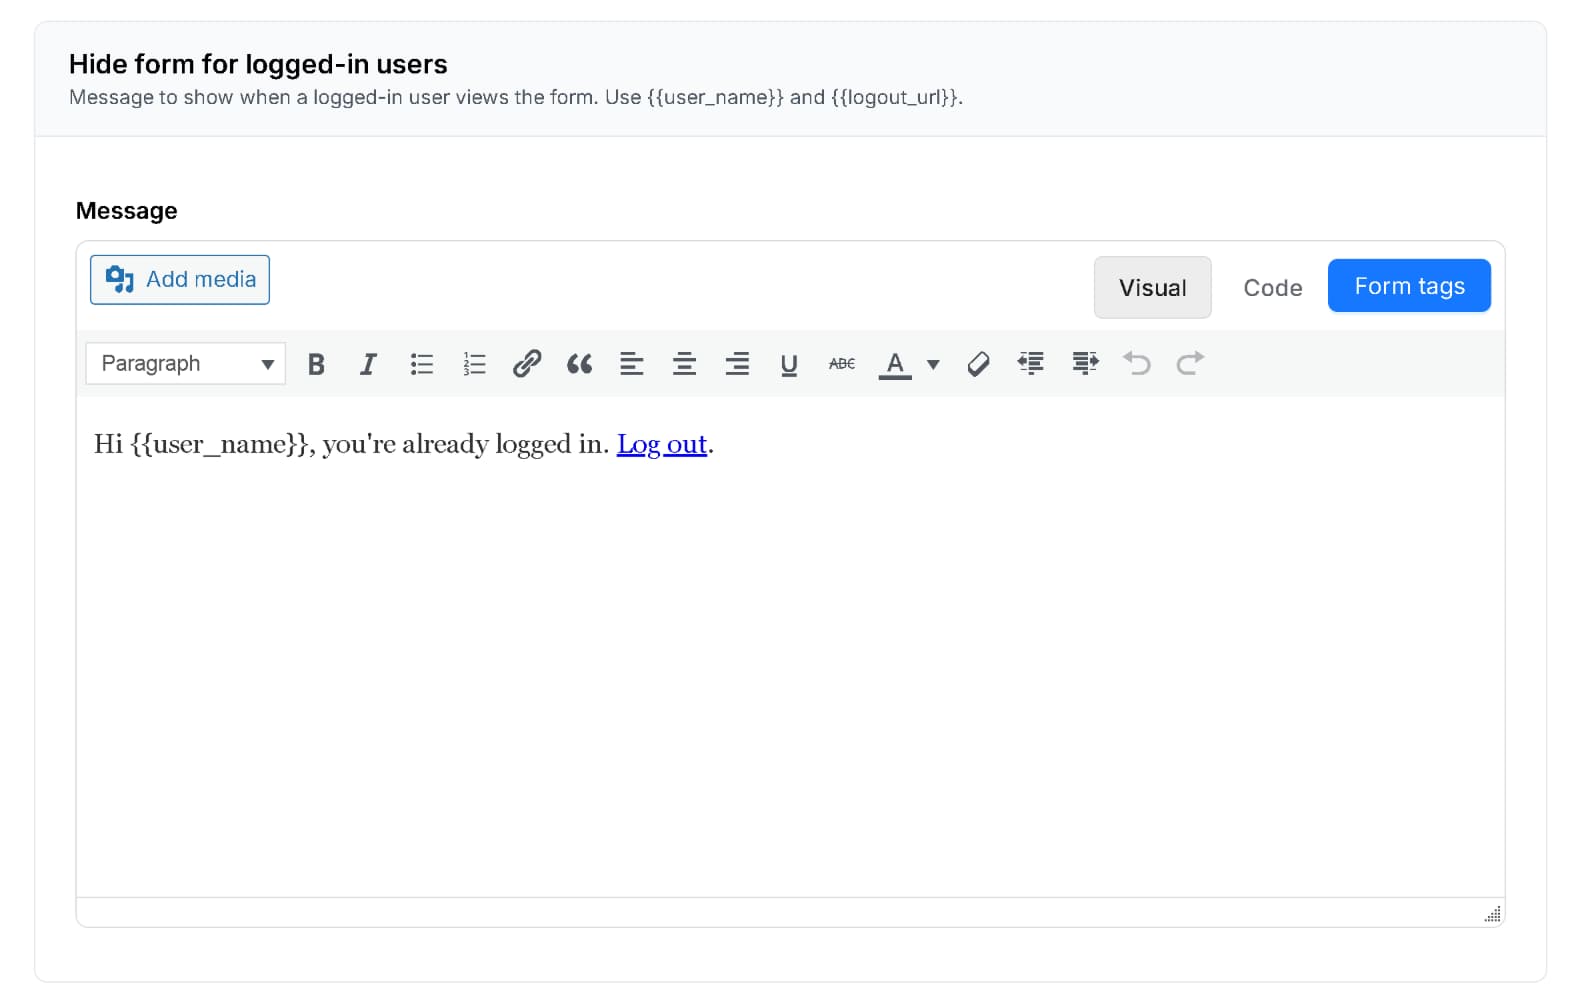1584x1002 pixels.
Task: Toggle bold formatting
Action: [x=316, y=364]
